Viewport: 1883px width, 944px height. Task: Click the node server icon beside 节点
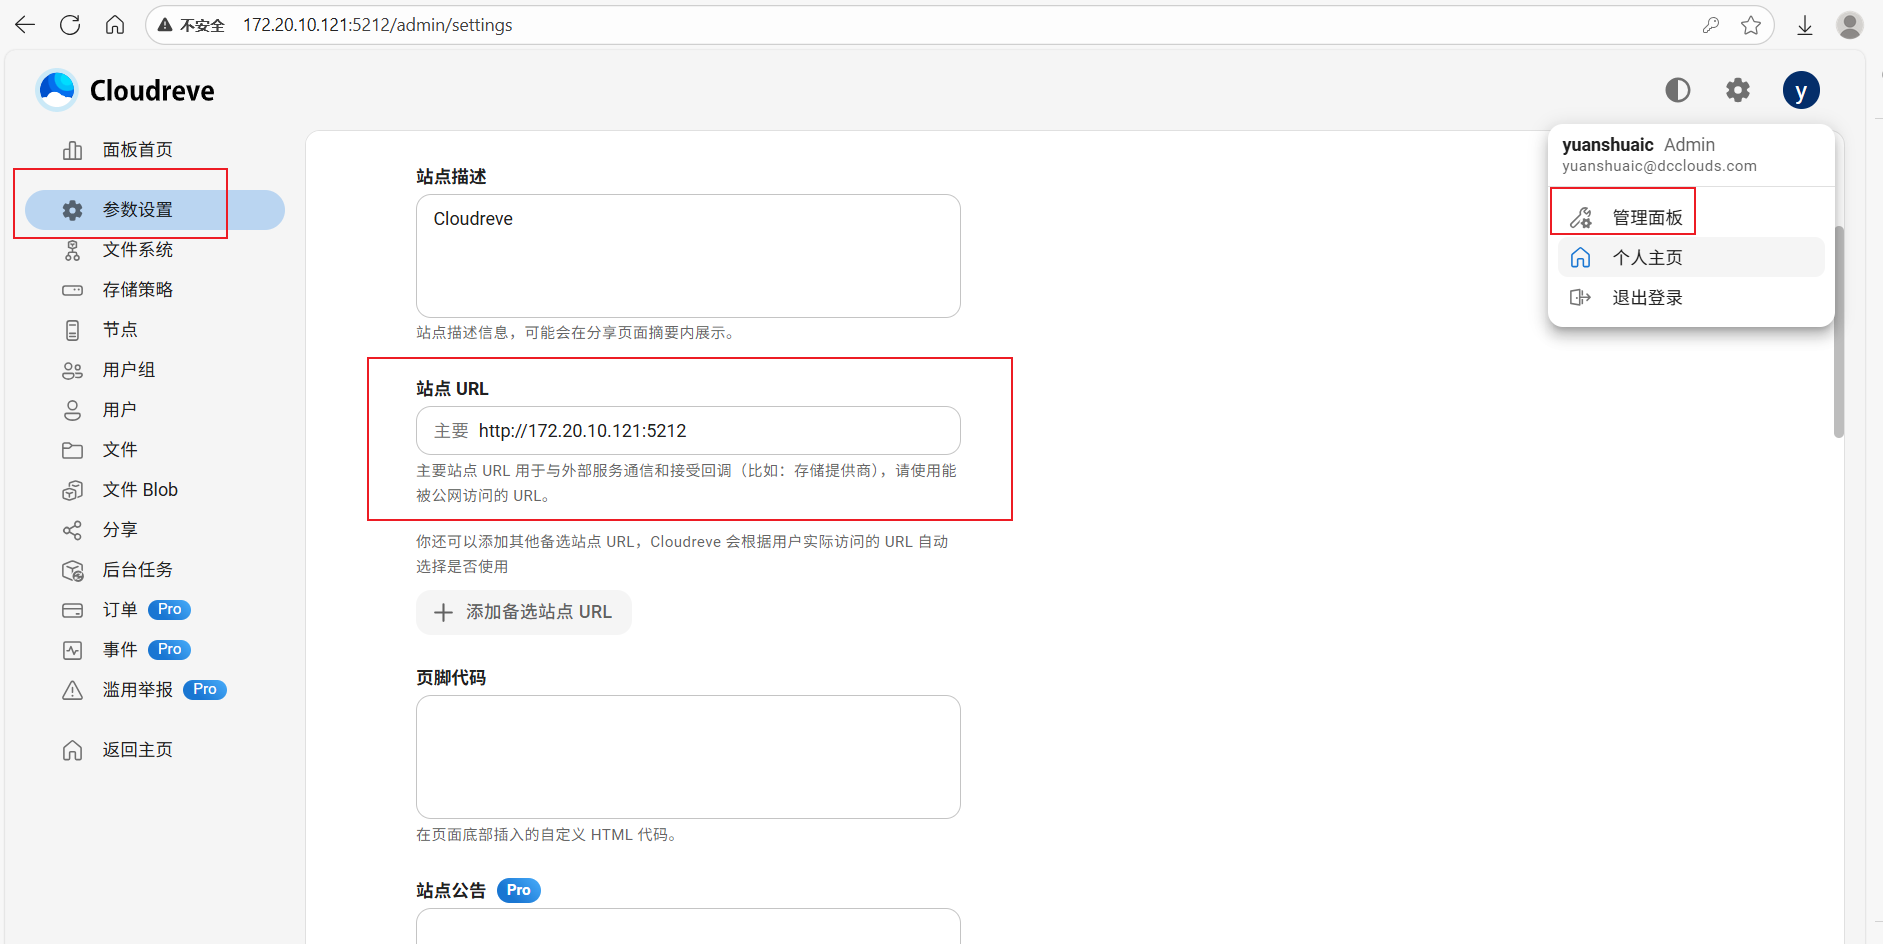point(73,330)
